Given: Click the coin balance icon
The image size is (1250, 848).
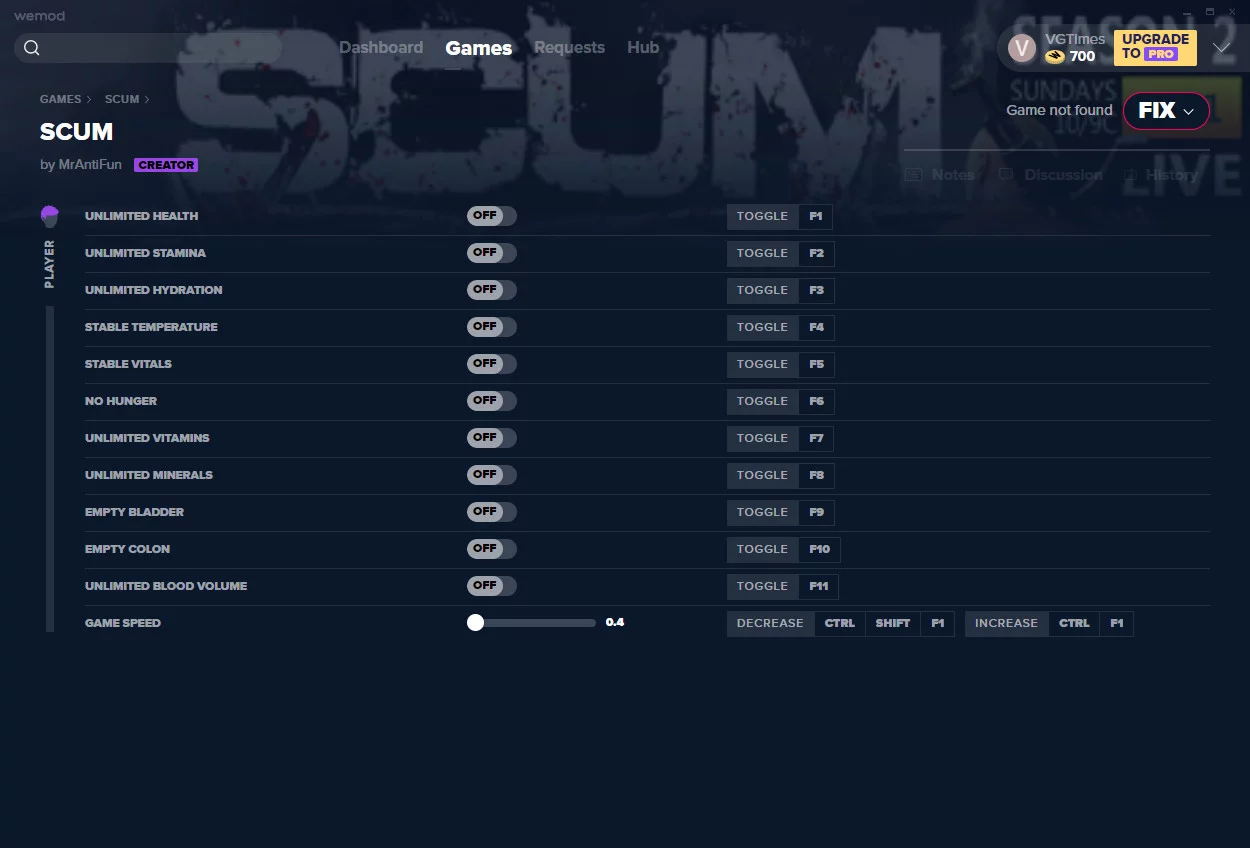Looking at the screenshot, I should (1055, 57).
